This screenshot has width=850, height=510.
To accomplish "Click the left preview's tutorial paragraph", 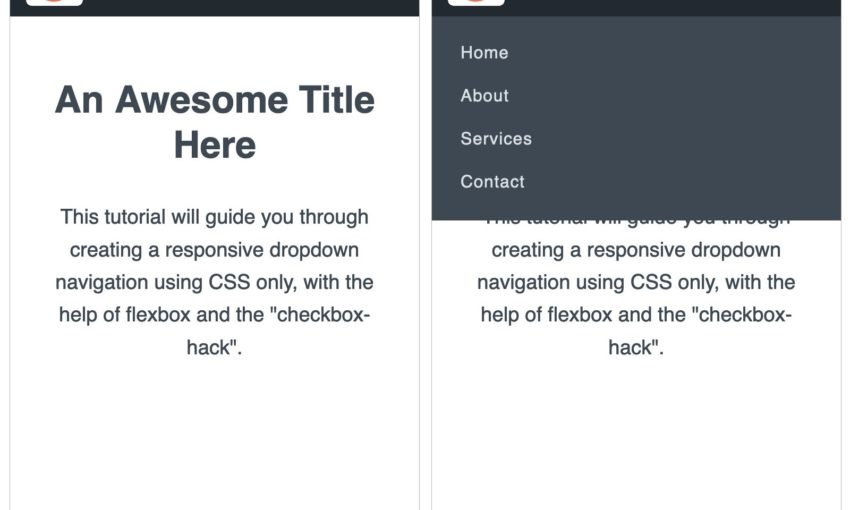I will click(214, 282).
